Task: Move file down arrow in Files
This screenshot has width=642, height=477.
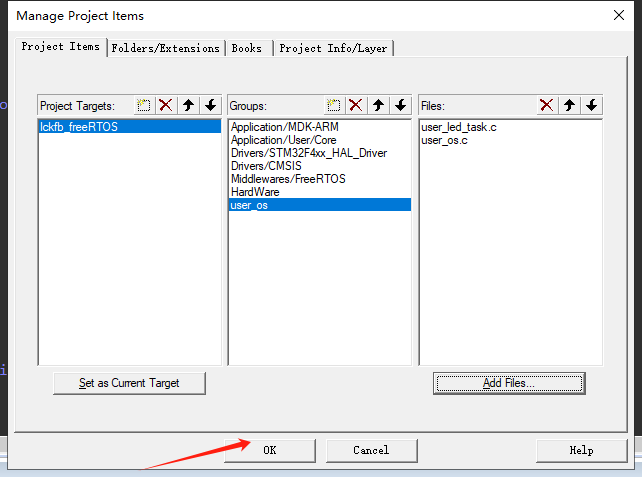Action: [x=591, y=105]
